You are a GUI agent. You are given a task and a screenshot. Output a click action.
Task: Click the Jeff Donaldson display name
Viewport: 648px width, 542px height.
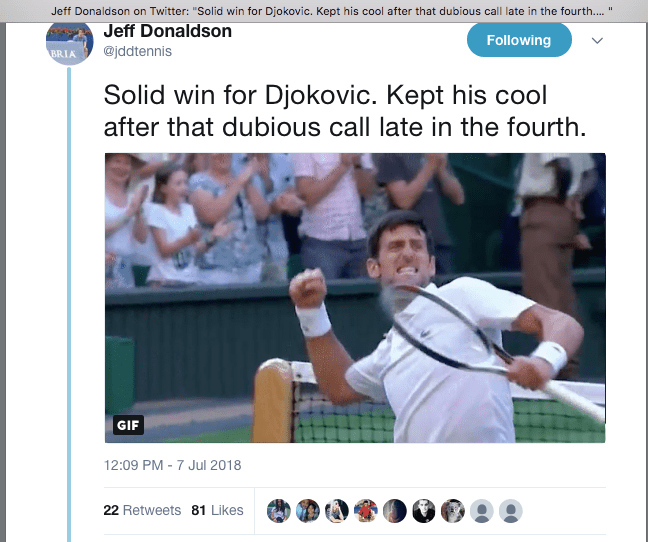[x=167, y=31]
